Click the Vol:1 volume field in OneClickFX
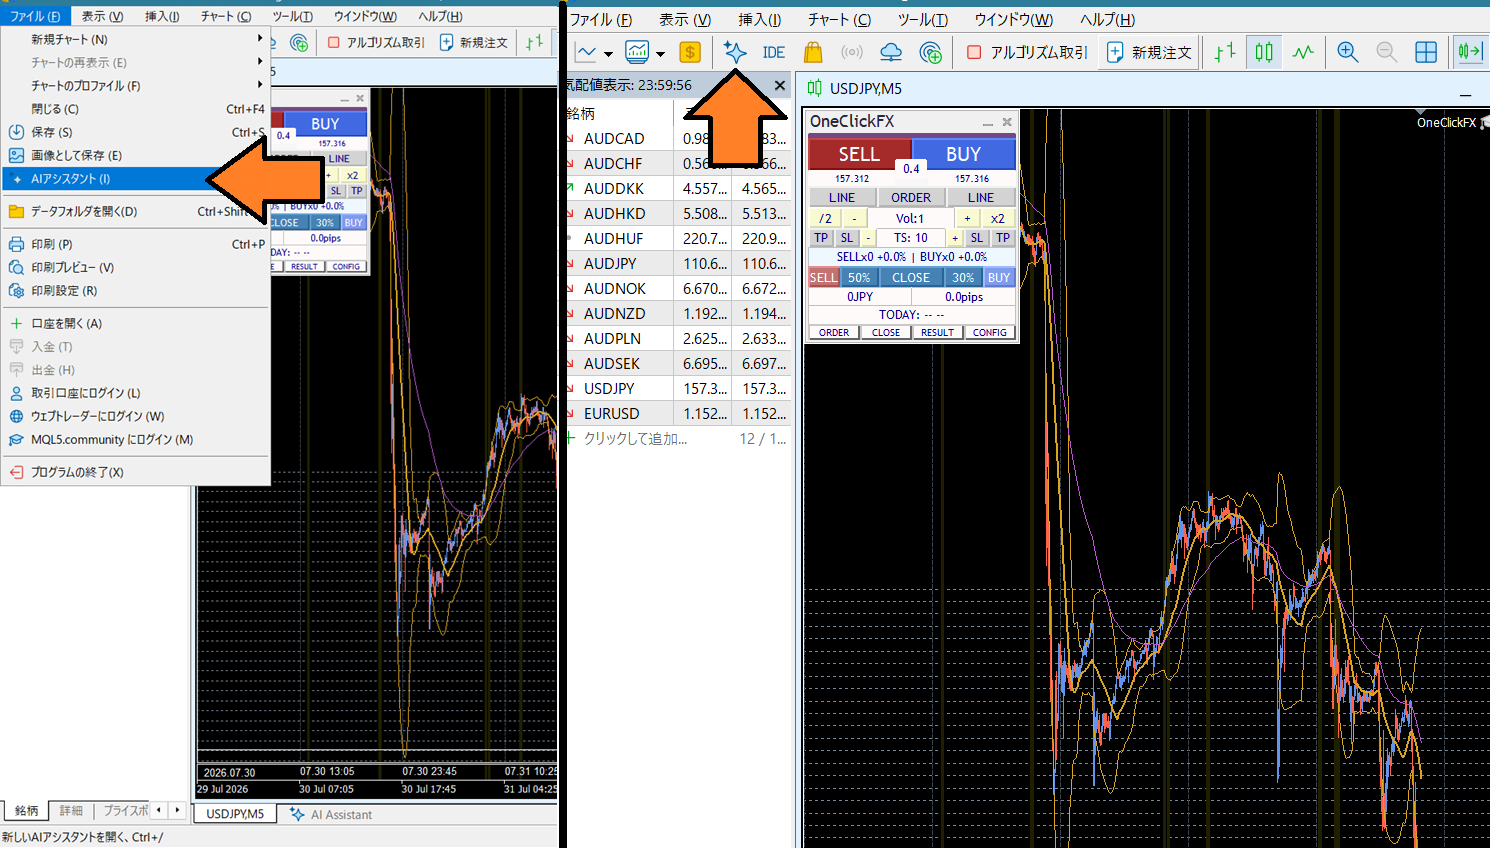This screenshot has width=1490, height=848. (910, 218)
